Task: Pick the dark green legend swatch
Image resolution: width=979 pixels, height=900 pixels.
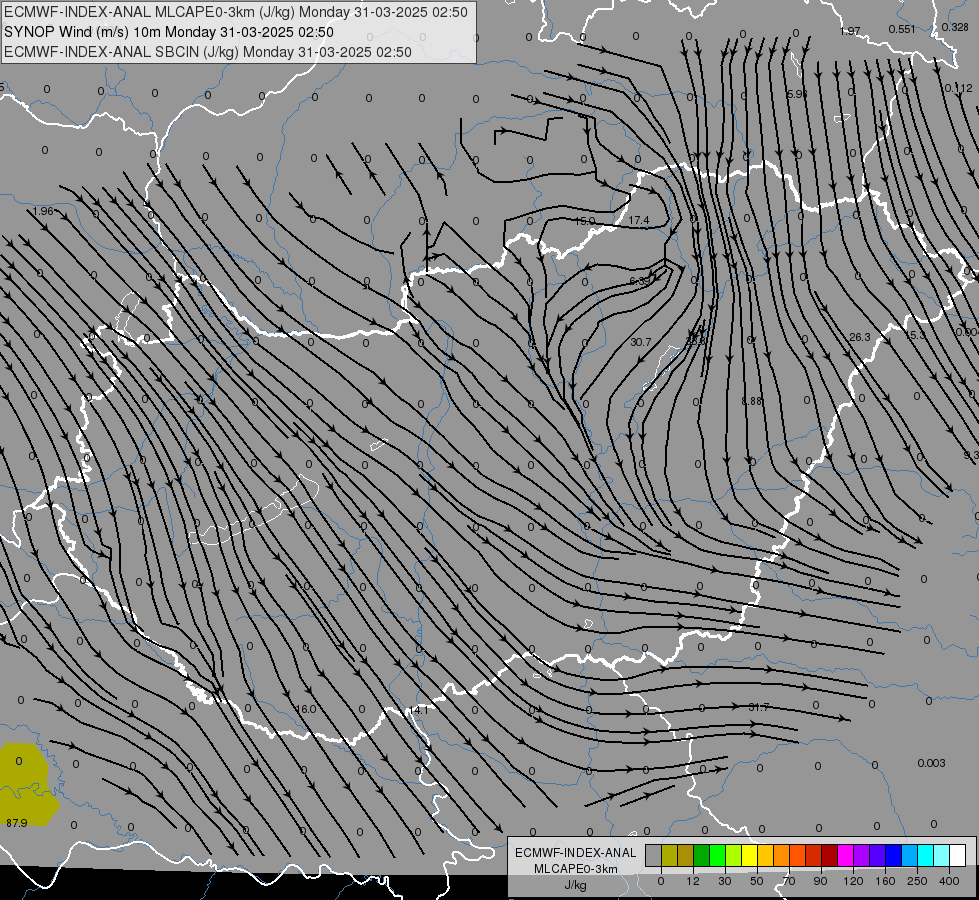Action: 702,855
